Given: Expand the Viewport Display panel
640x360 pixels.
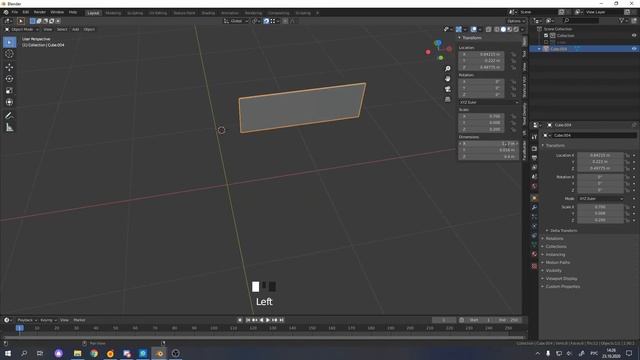Looking at the screenshot, I should click(x=561, y=278).
